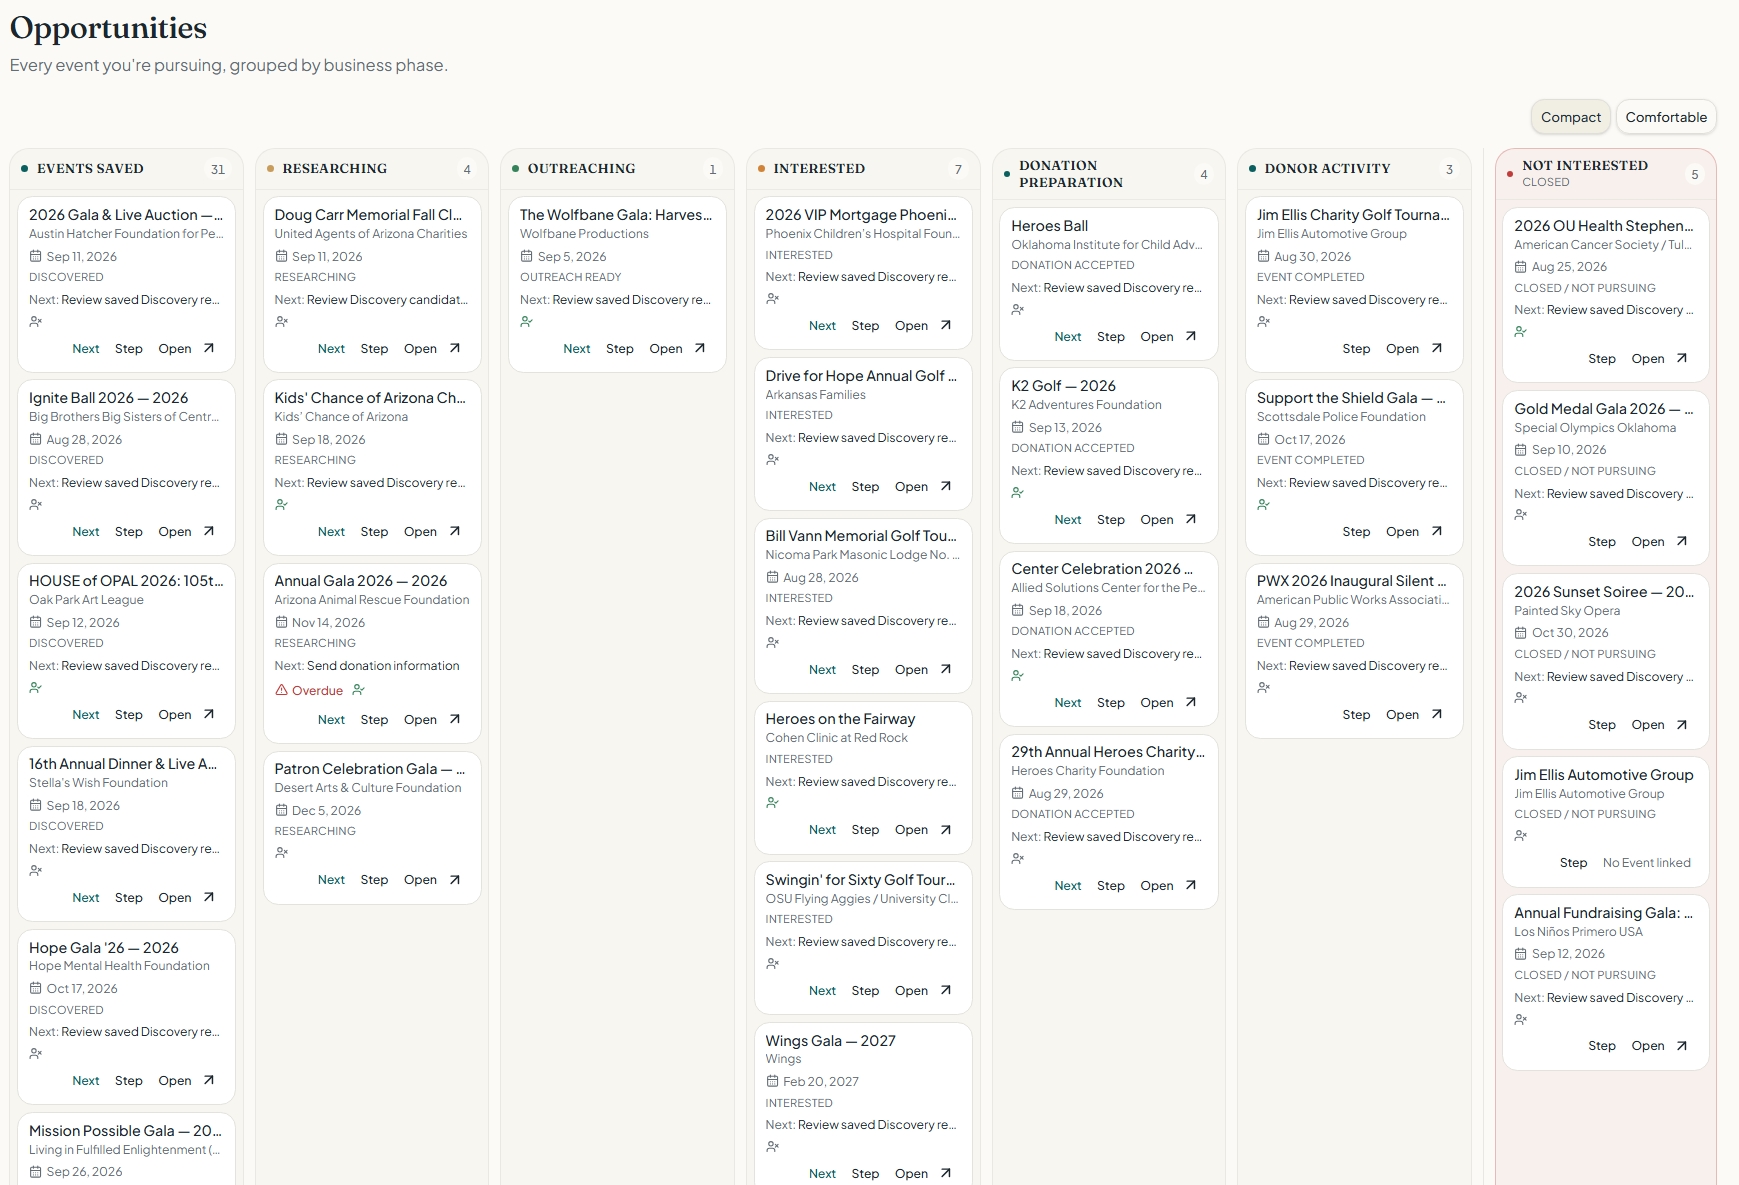Click open arrow icon on Doug Carr Memorial card
The image size is (1739, 1185).
(x=455, y=348)
